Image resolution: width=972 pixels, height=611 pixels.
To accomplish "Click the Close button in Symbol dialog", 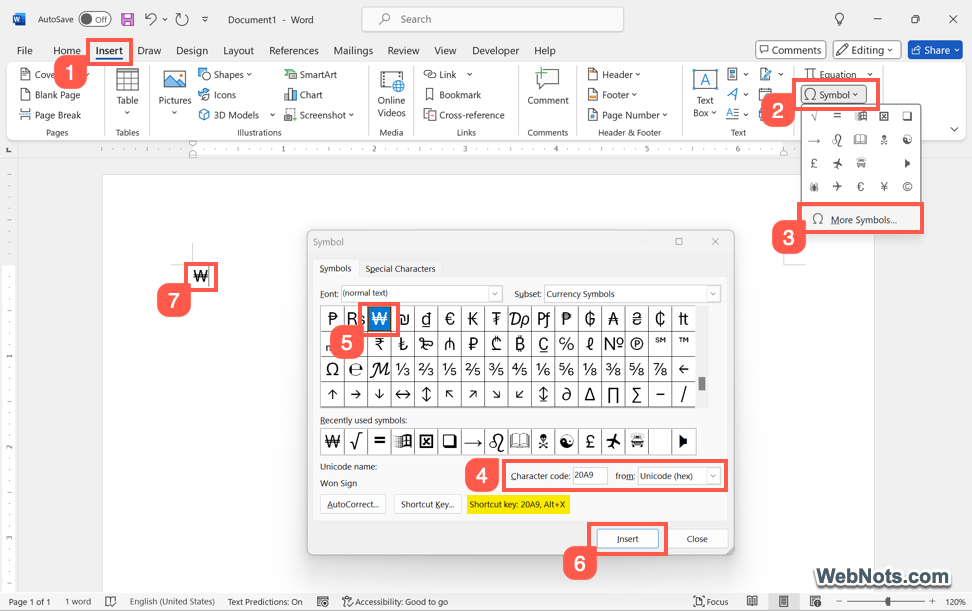I will (x=697, y=538).
